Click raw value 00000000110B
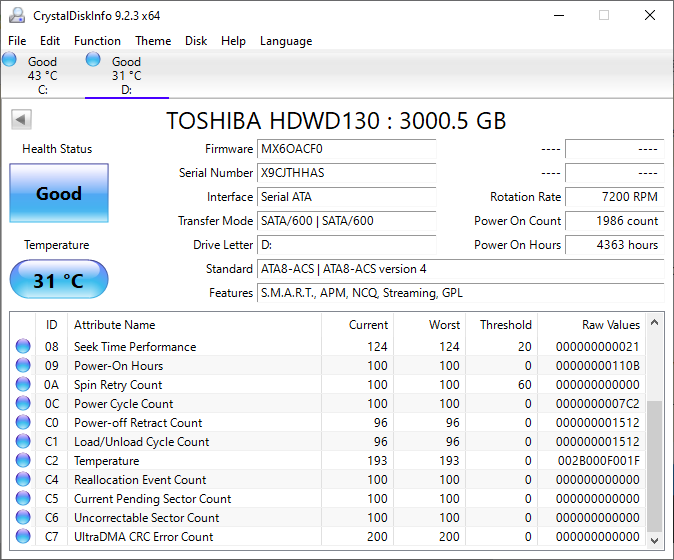 597,366
